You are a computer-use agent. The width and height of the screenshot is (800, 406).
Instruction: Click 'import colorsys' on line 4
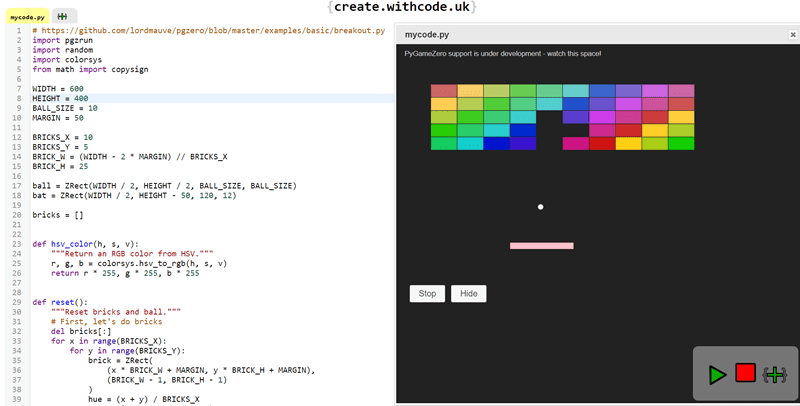point(67,60)
